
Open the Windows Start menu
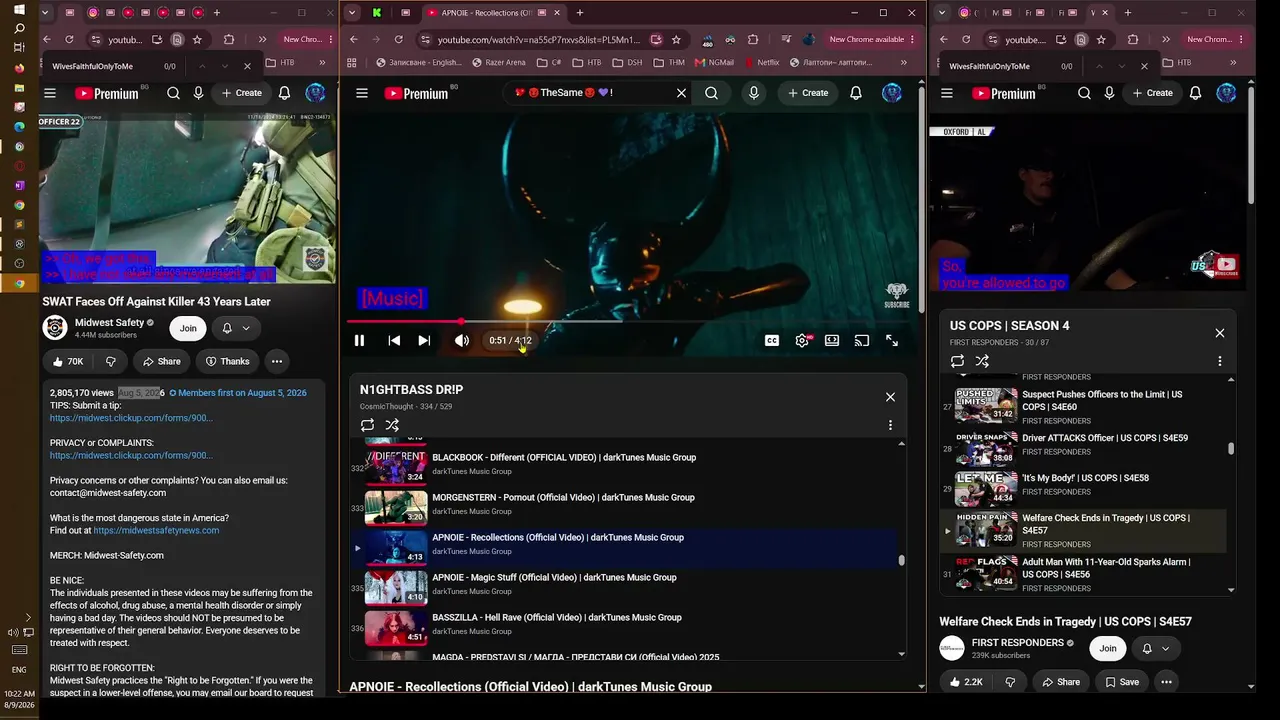coord(19,11)
